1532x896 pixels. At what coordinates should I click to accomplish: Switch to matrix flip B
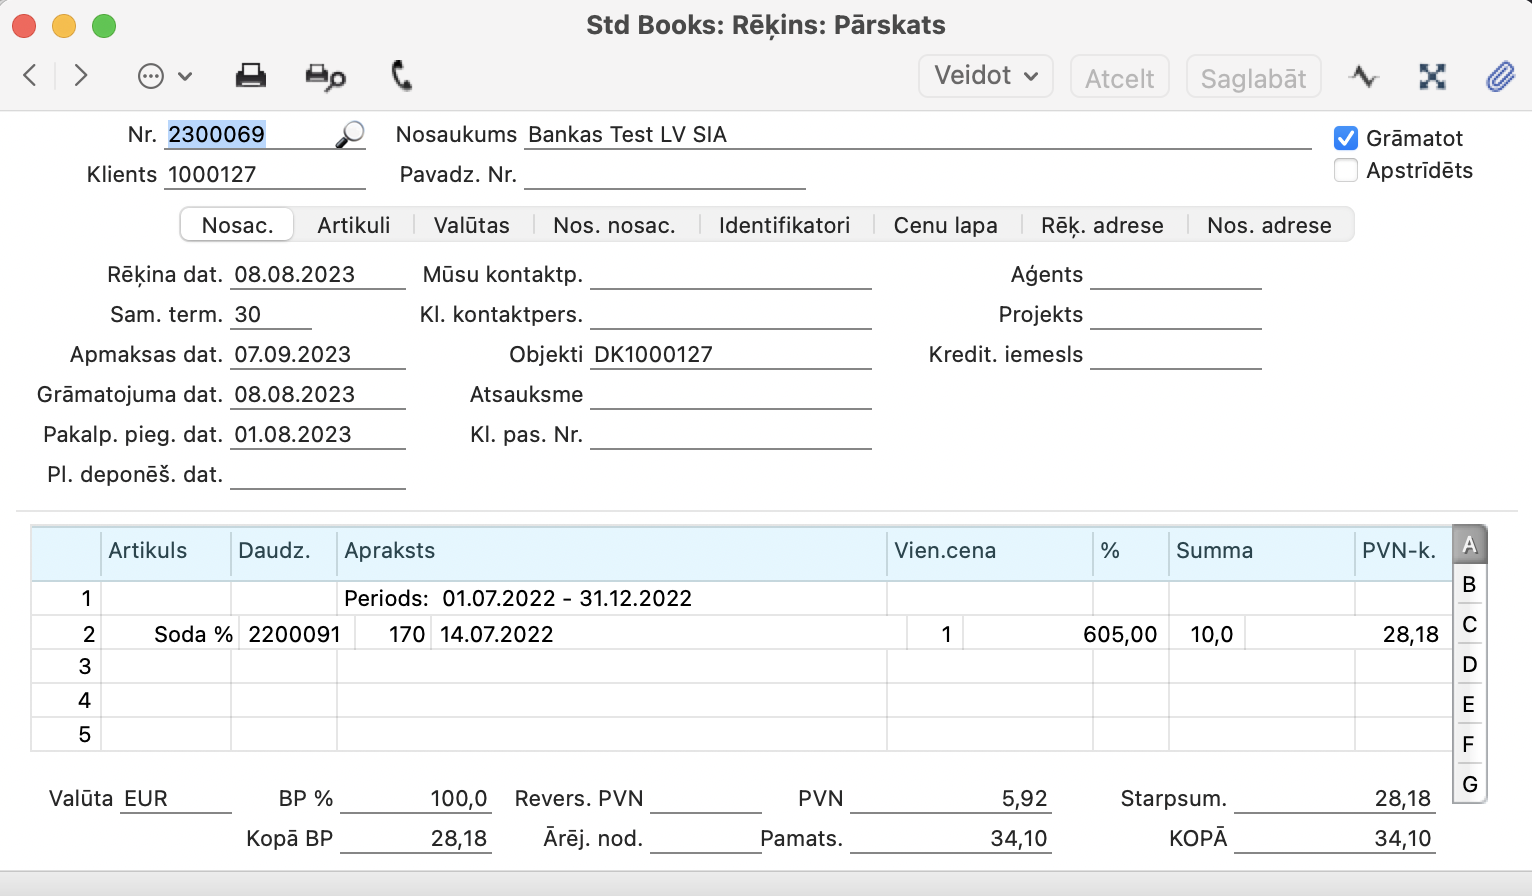click(1468, 584)
